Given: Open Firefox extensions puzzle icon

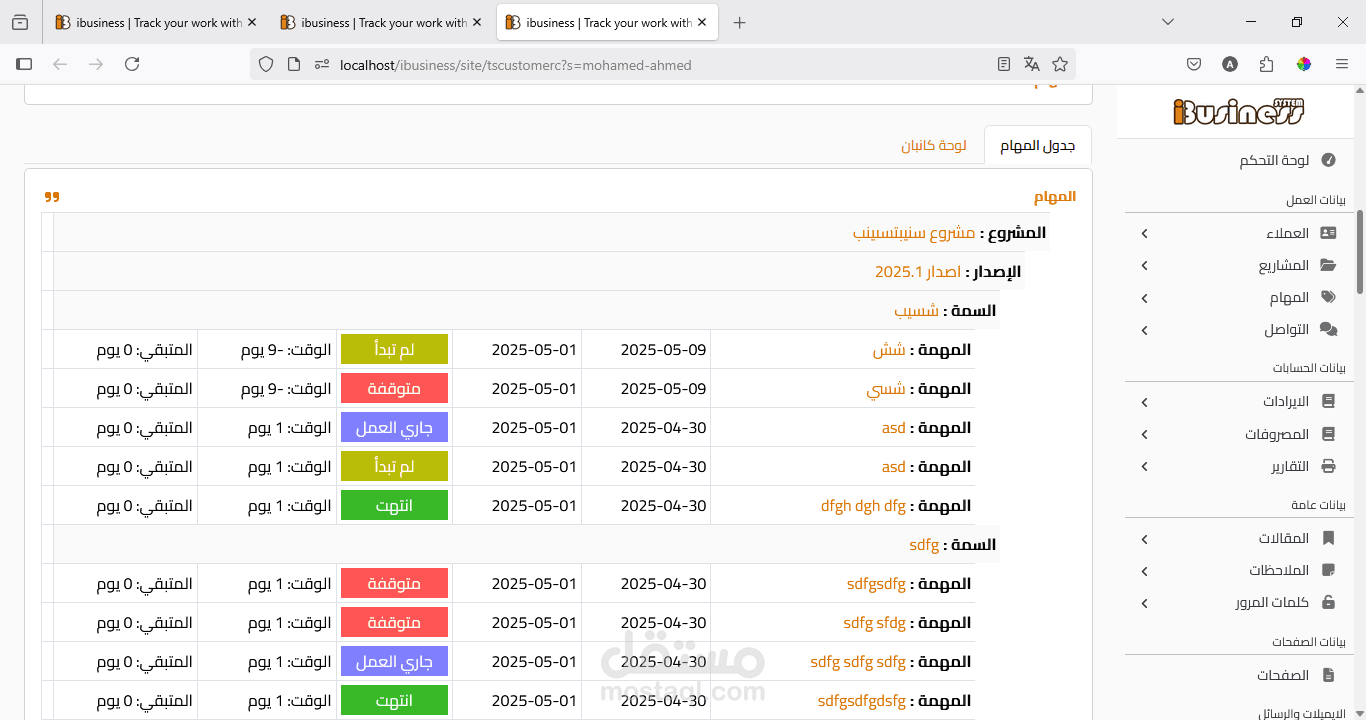Looking at the screenshot, I should pos(1267,64).
